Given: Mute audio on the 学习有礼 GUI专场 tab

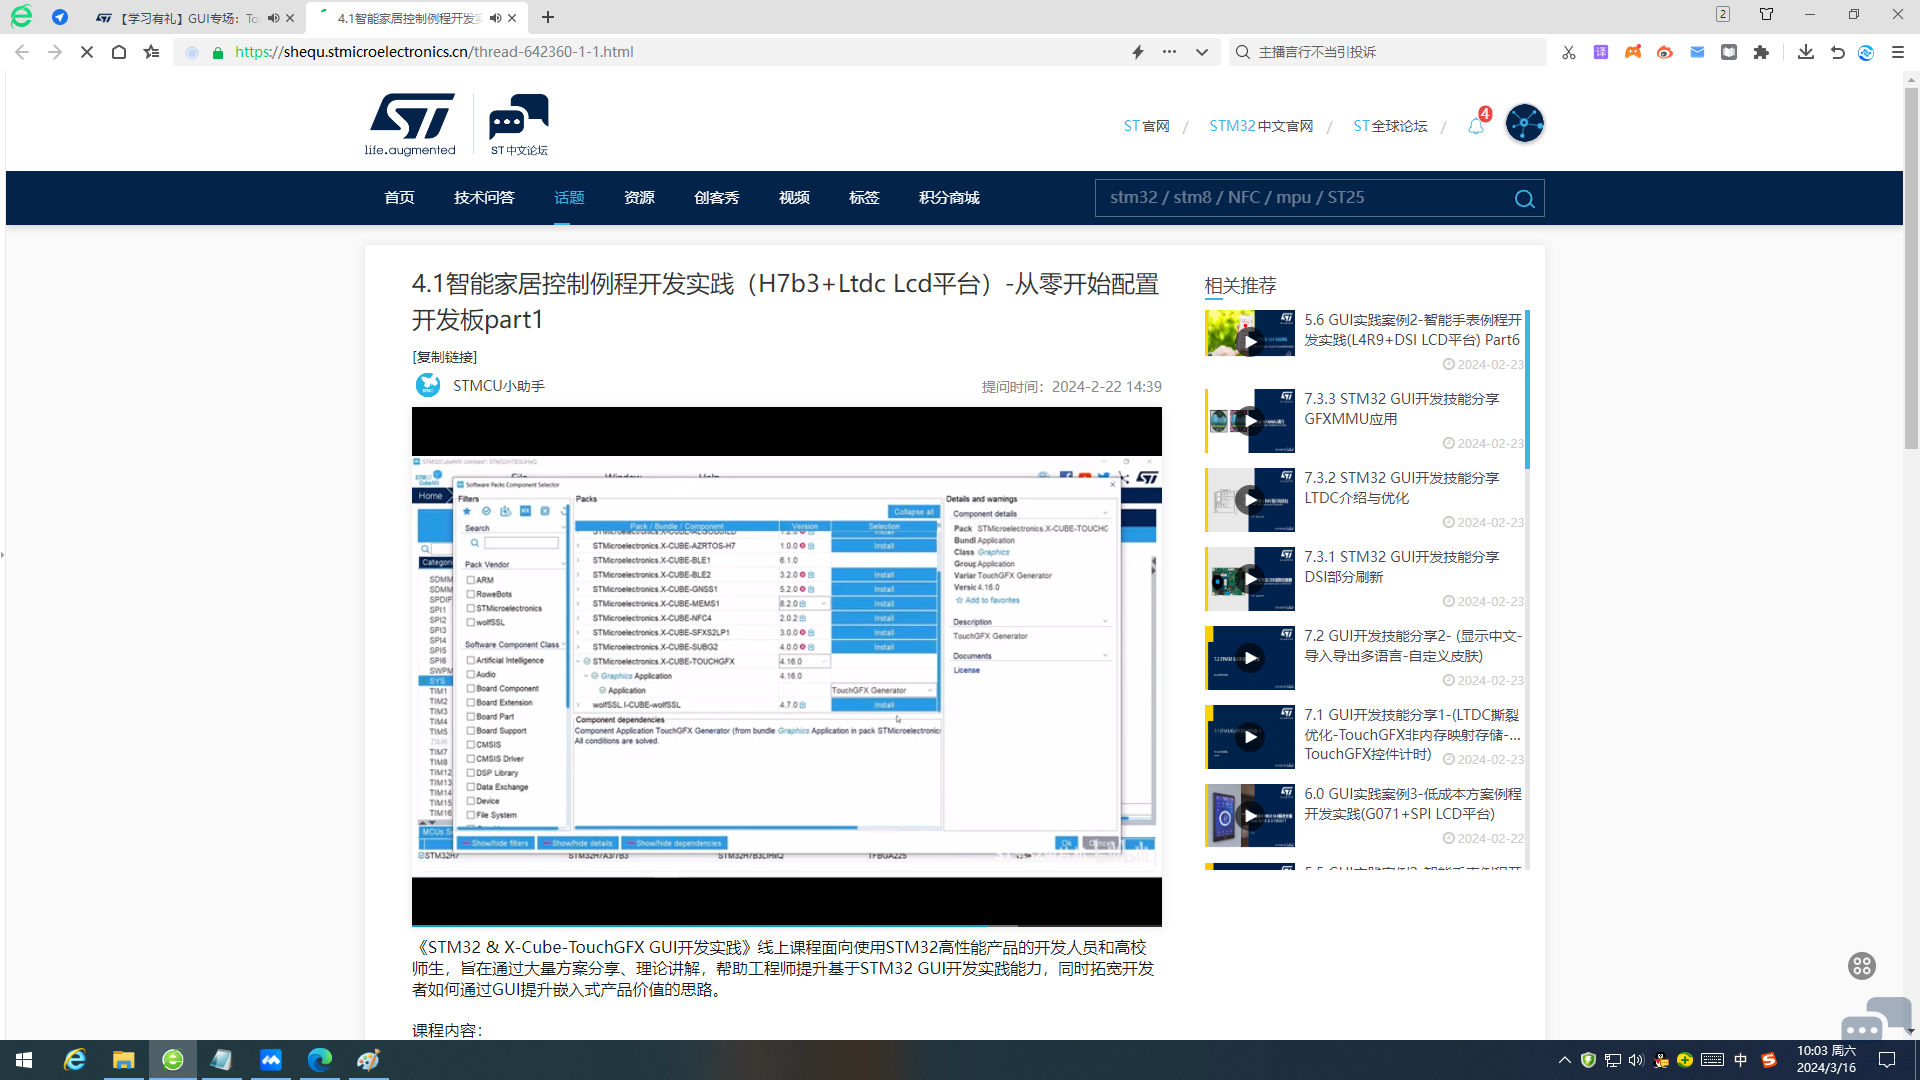Looking at the screenshot, I should [x=273, y=18].
